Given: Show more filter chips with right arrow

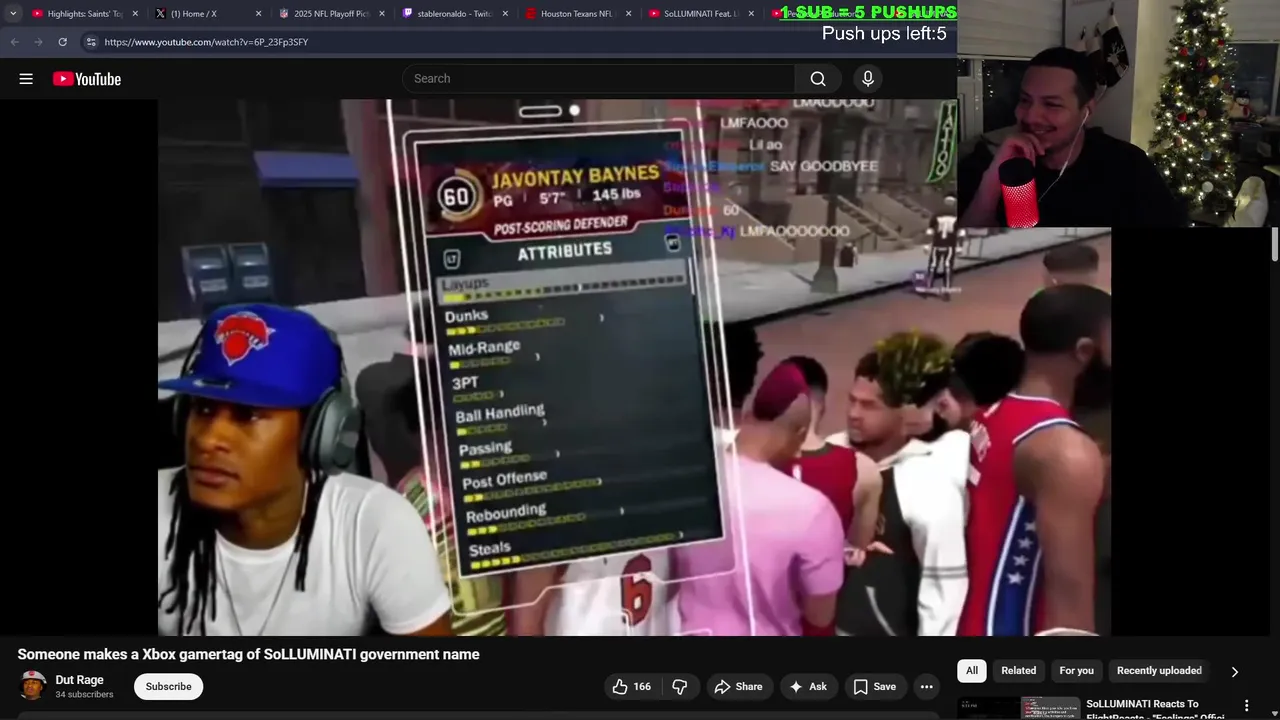Looking at the screenshot, I should (1234, 672).
